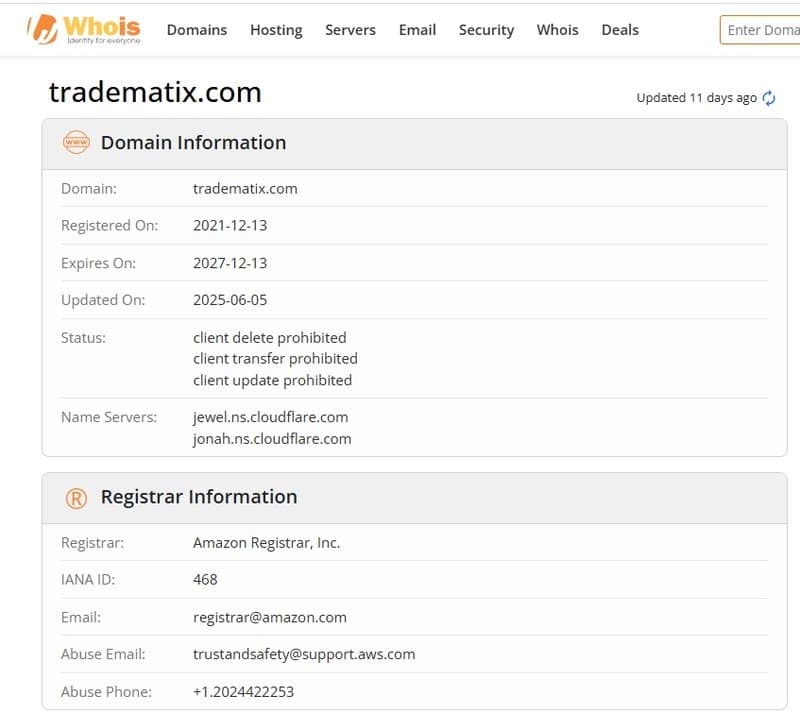Select registered date 2021-12-13

coord(230,226)
